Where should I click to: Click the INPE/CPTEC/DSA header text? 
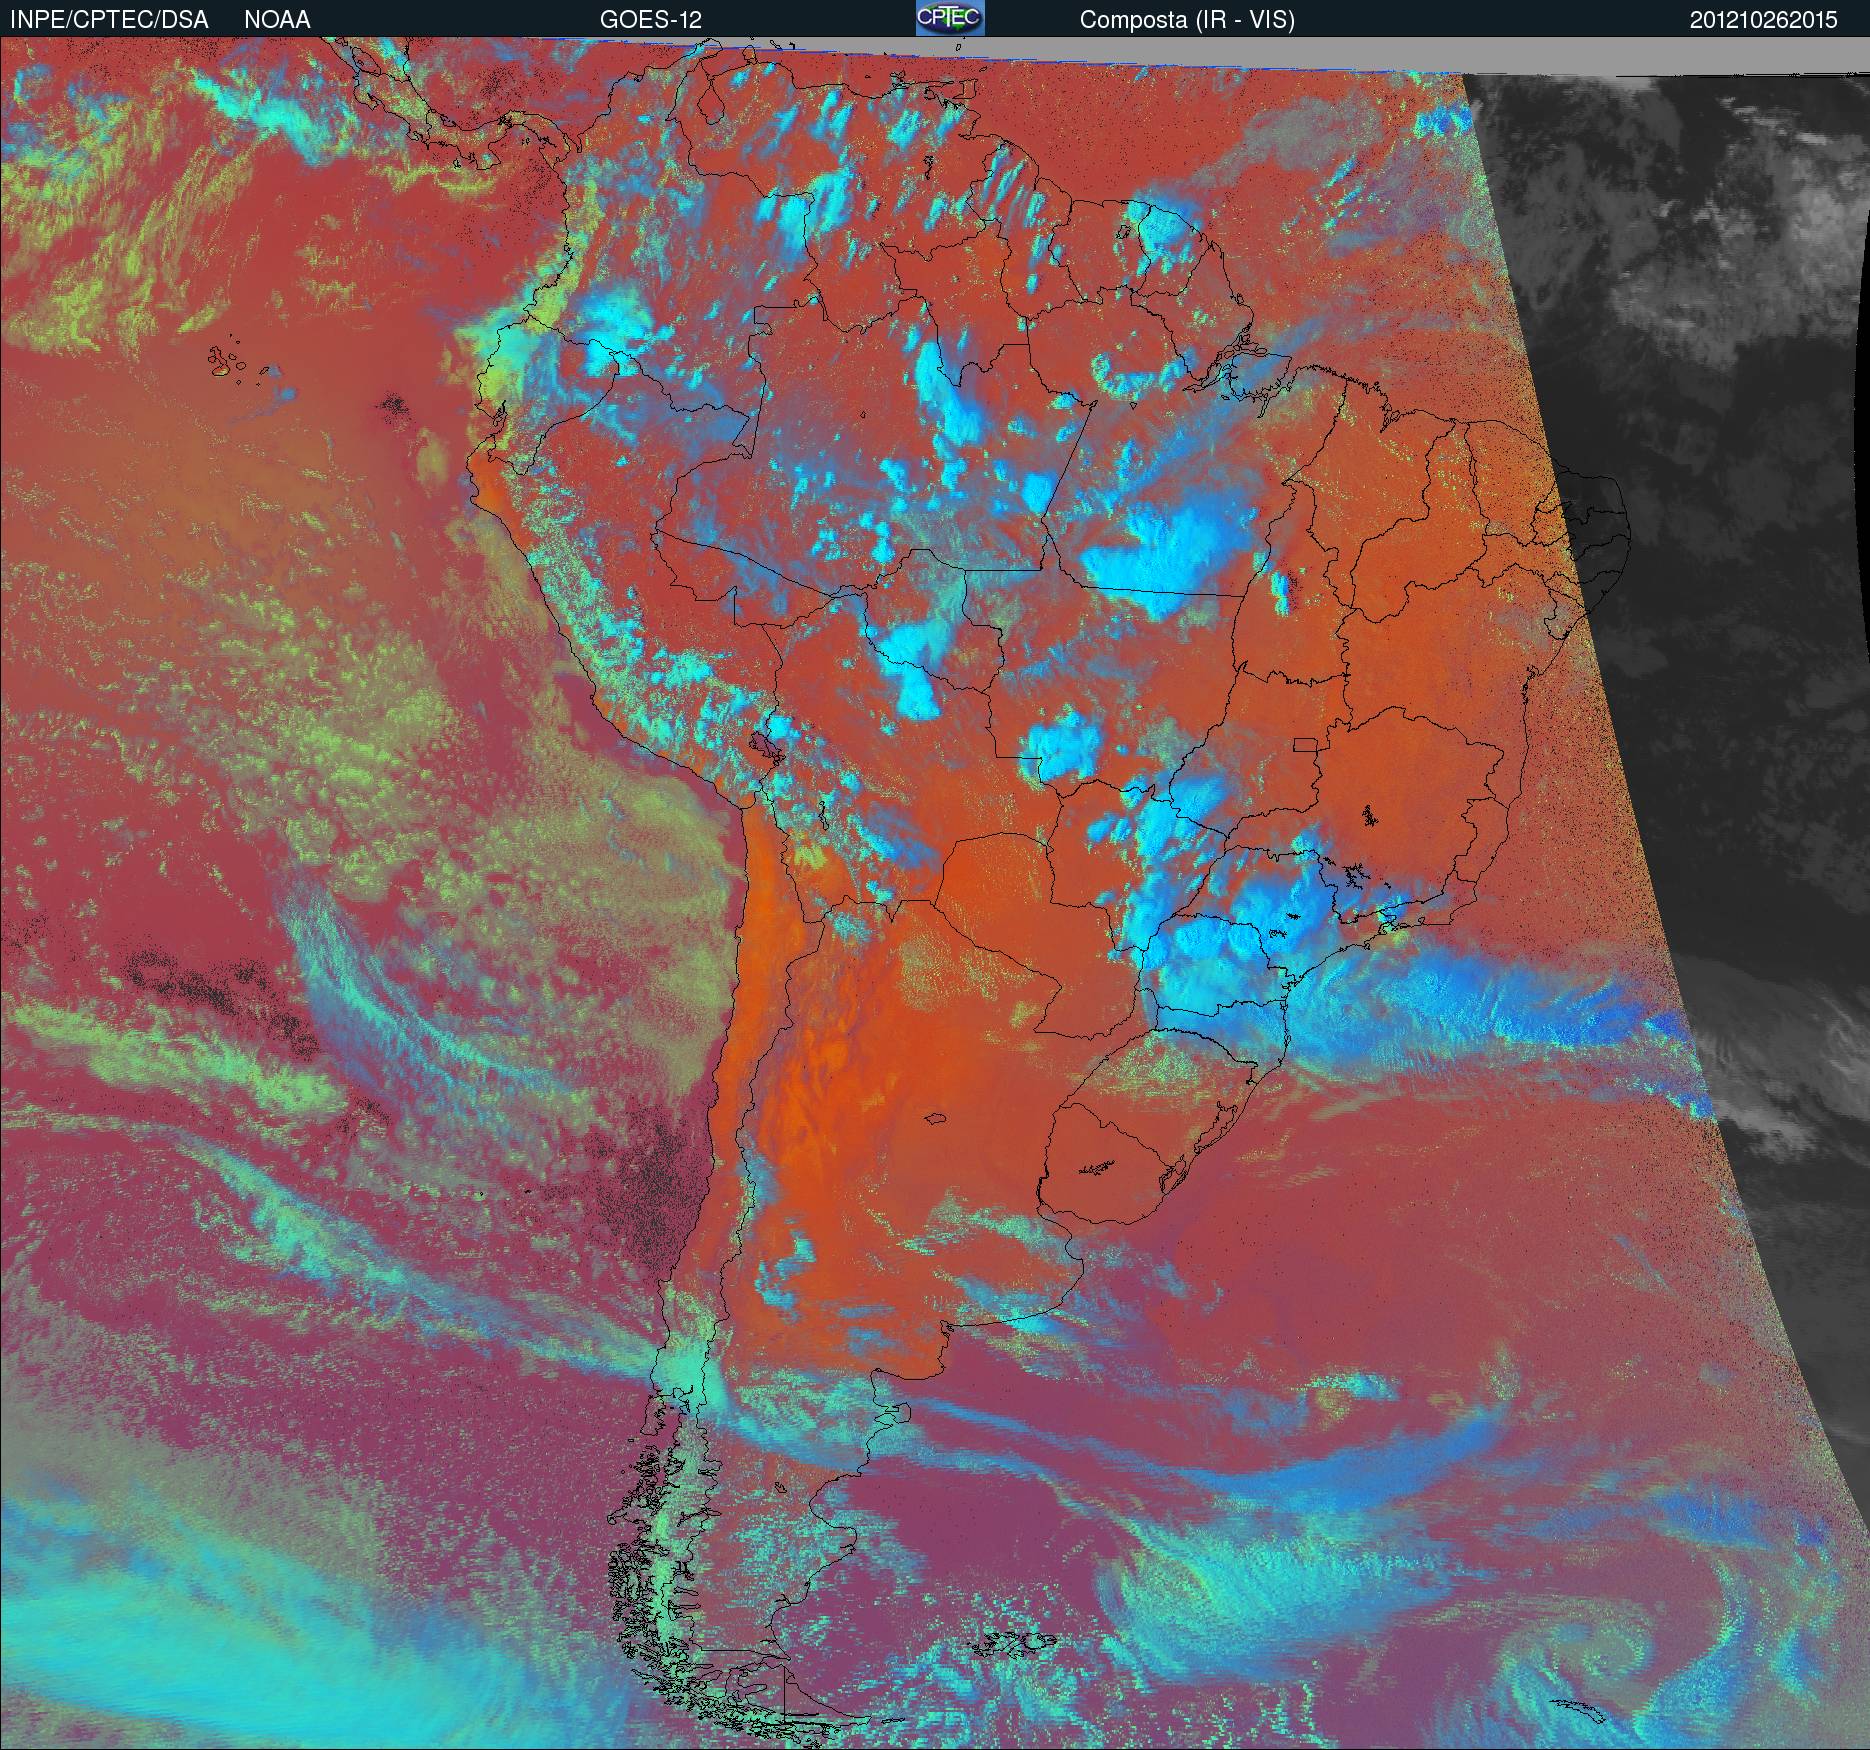(109, 20)
